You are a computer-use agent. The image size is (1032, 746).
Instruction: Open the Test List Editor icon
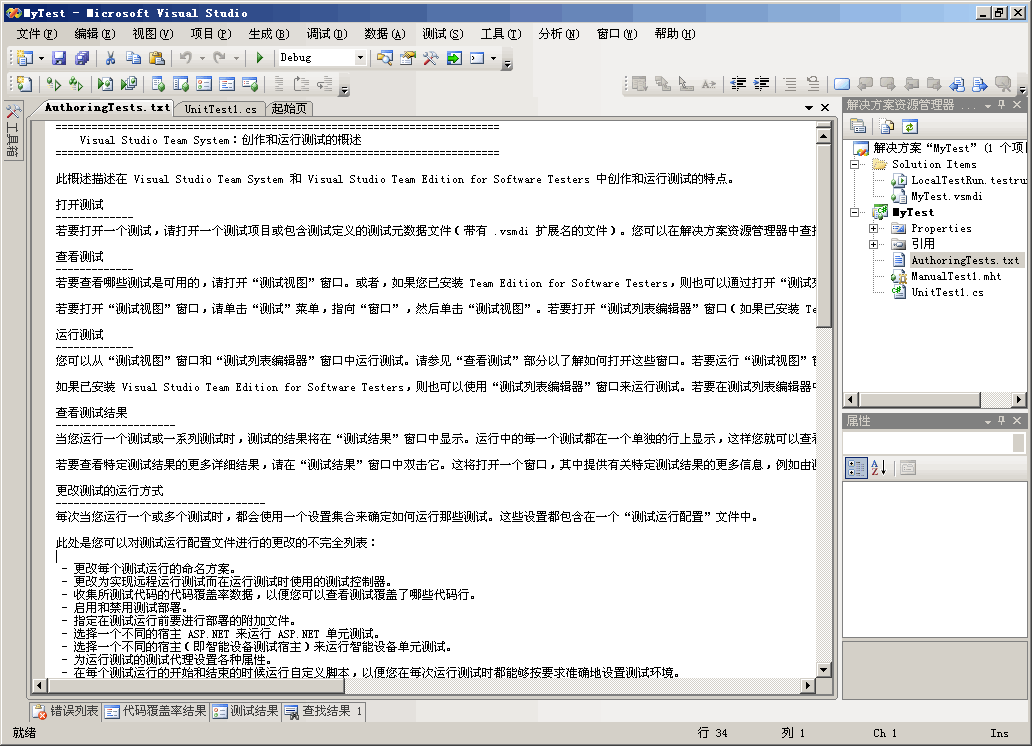181,84
